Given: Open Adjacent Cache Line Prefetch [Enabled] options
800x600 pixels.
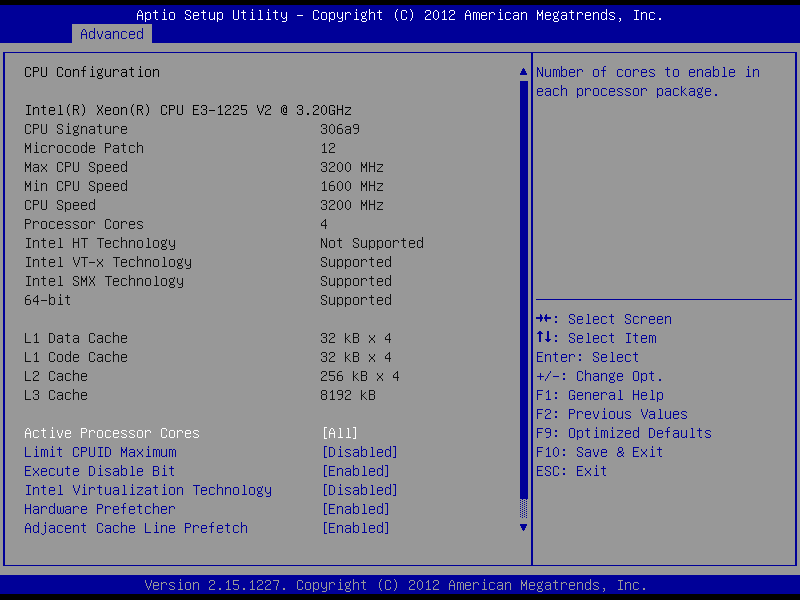Looking at the screenshot, I should (x=356, y=528).
